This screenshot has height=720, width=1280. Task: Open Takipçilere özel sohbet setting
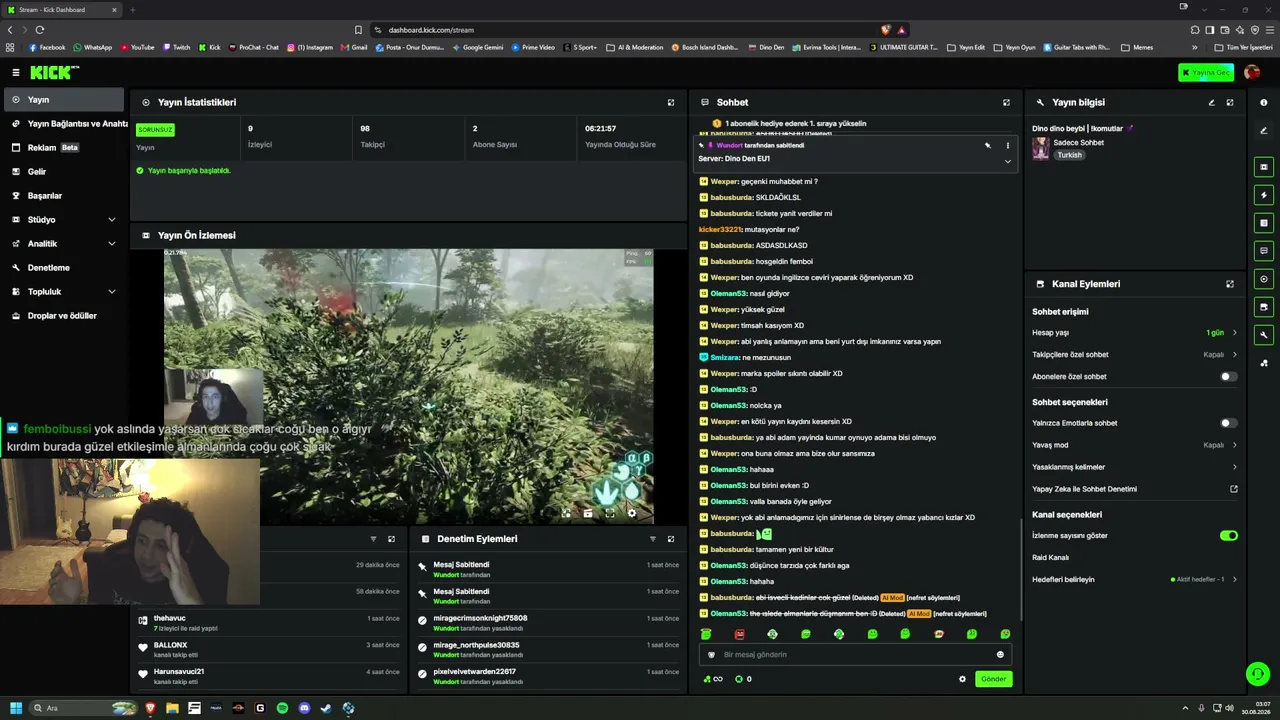[1135, 355]
